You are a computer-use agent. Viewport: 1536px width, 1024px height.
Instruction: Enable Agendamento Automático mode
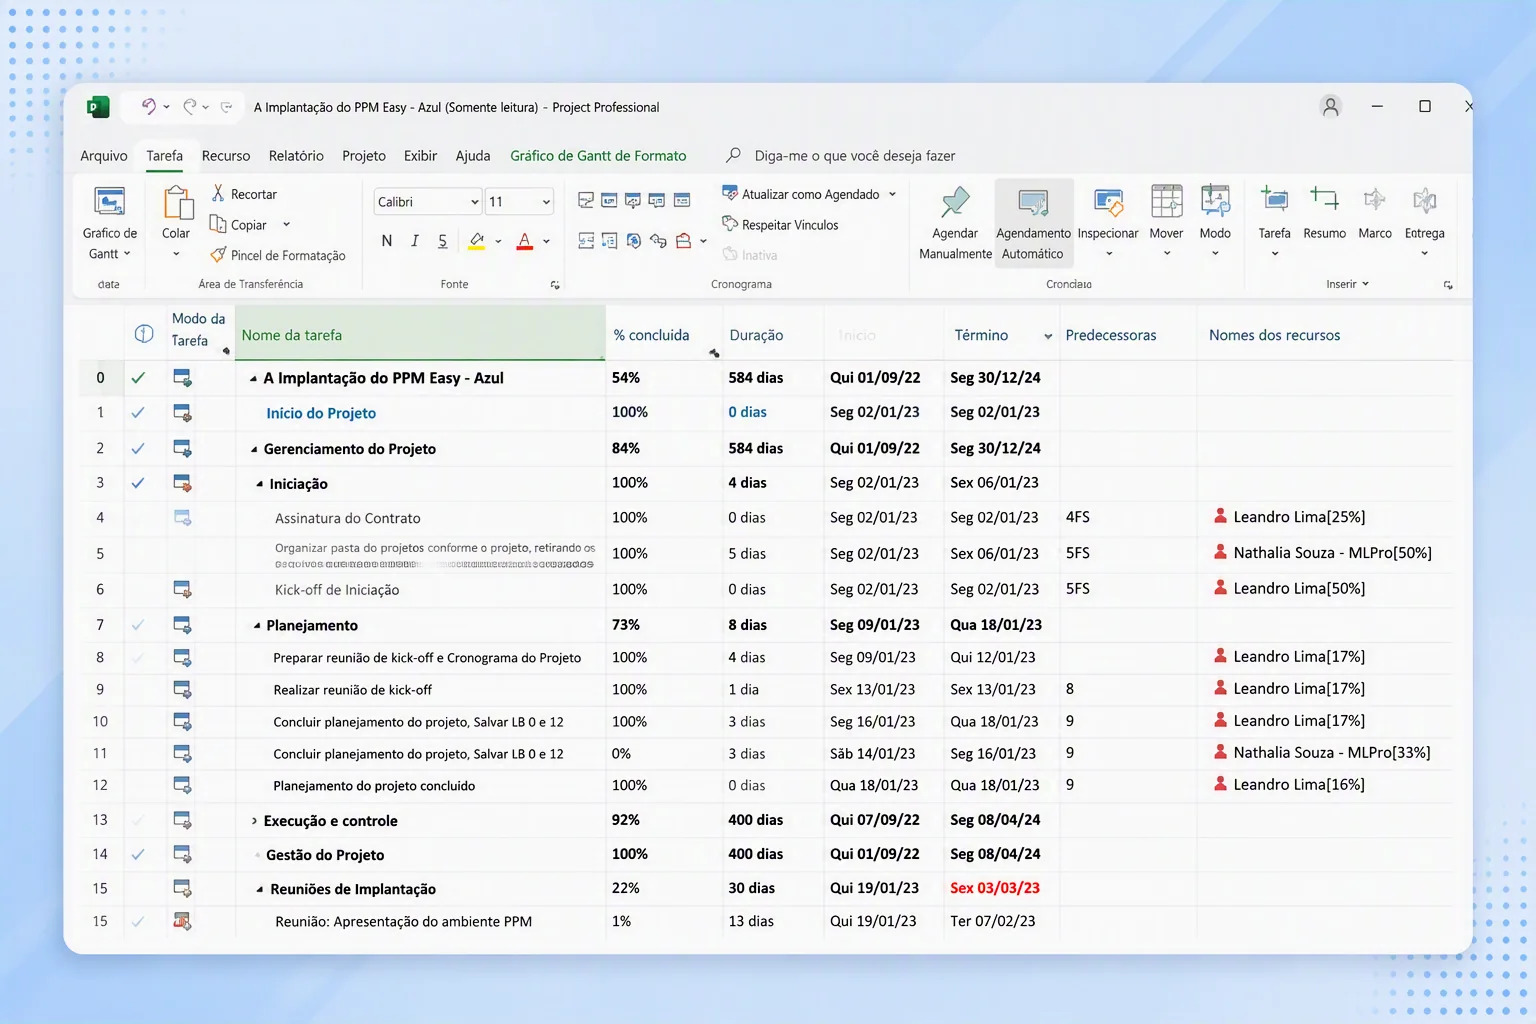1033,224
